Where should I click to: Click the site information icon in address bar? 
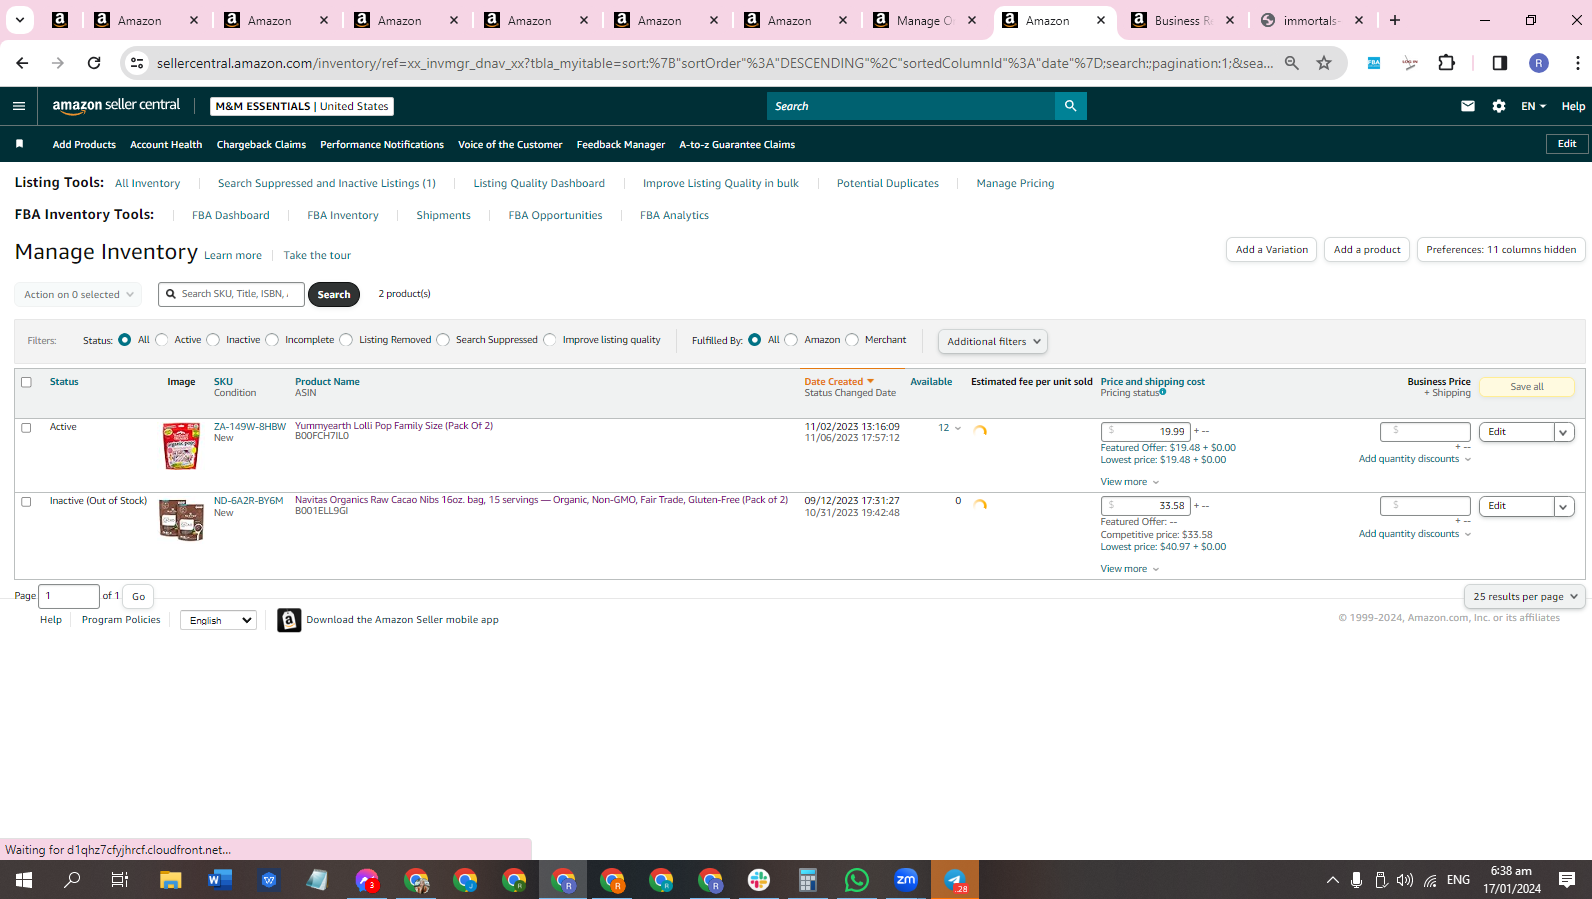(137, 63)
